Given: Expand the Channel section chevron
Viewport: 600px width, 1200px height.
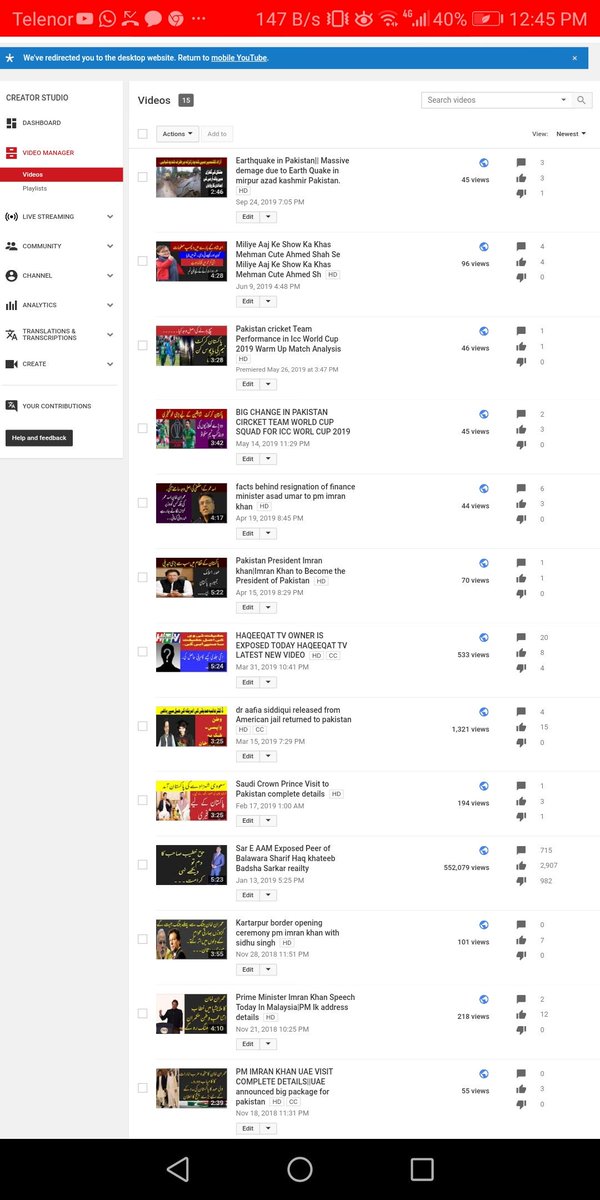Looking at the screenshot, I should (110, 275).
